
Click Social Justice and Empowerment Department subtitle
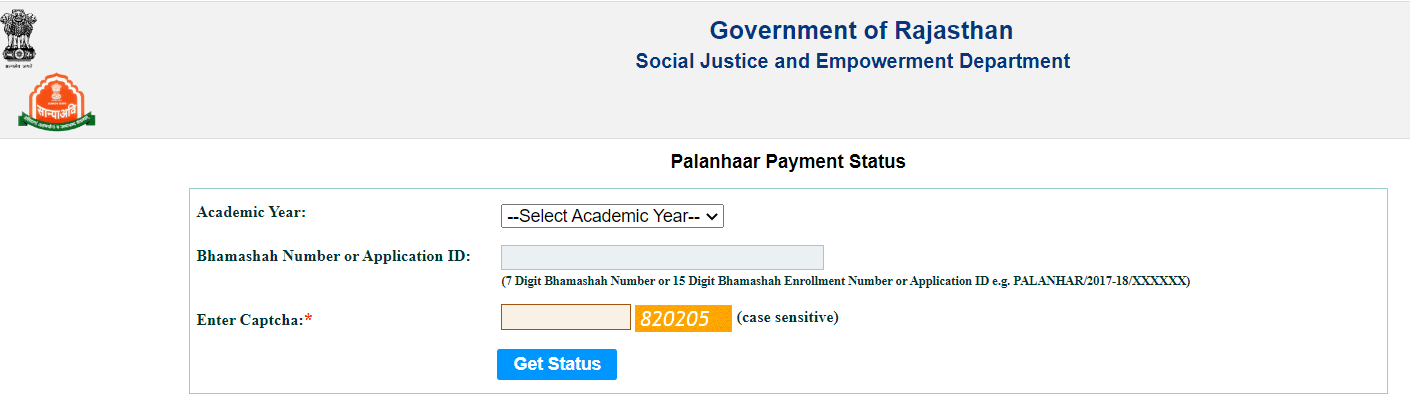(x=852, y=61)
